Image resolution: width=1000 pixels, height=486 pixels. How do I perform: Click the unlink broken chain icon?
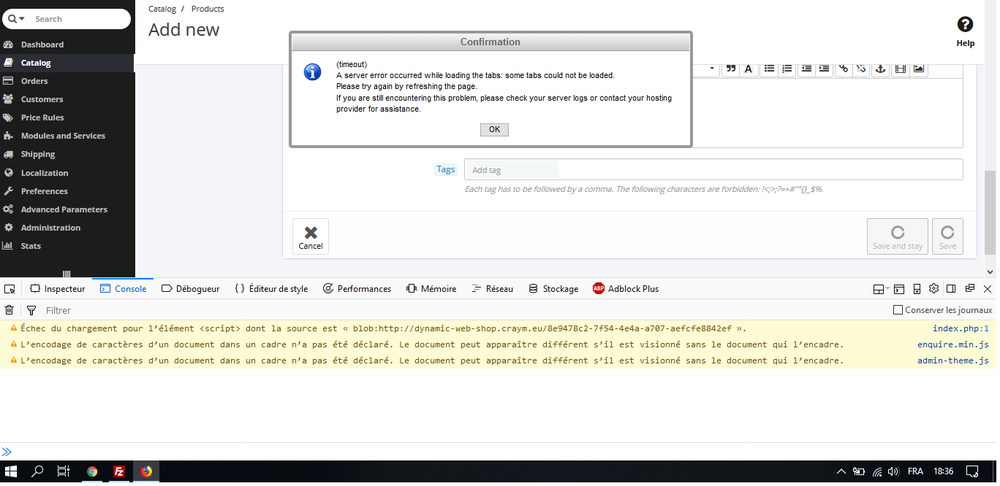(861, 69)
